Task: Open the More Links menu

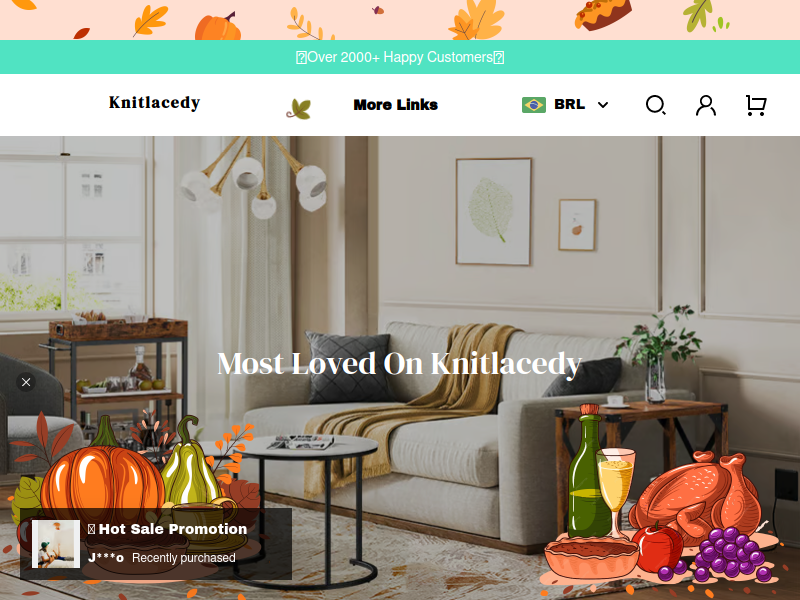Action: coord(395,105)
